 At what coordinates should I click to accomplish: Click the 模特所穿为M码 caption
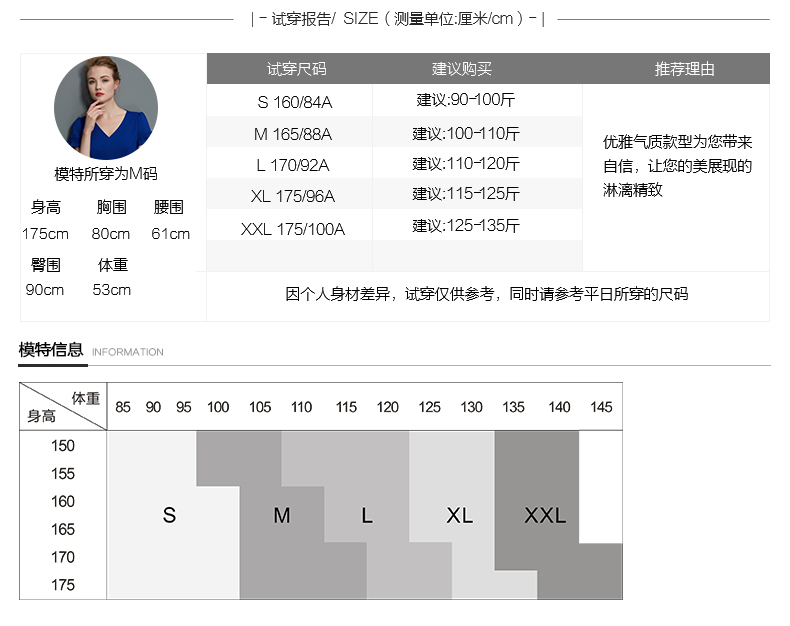[106, 174]
